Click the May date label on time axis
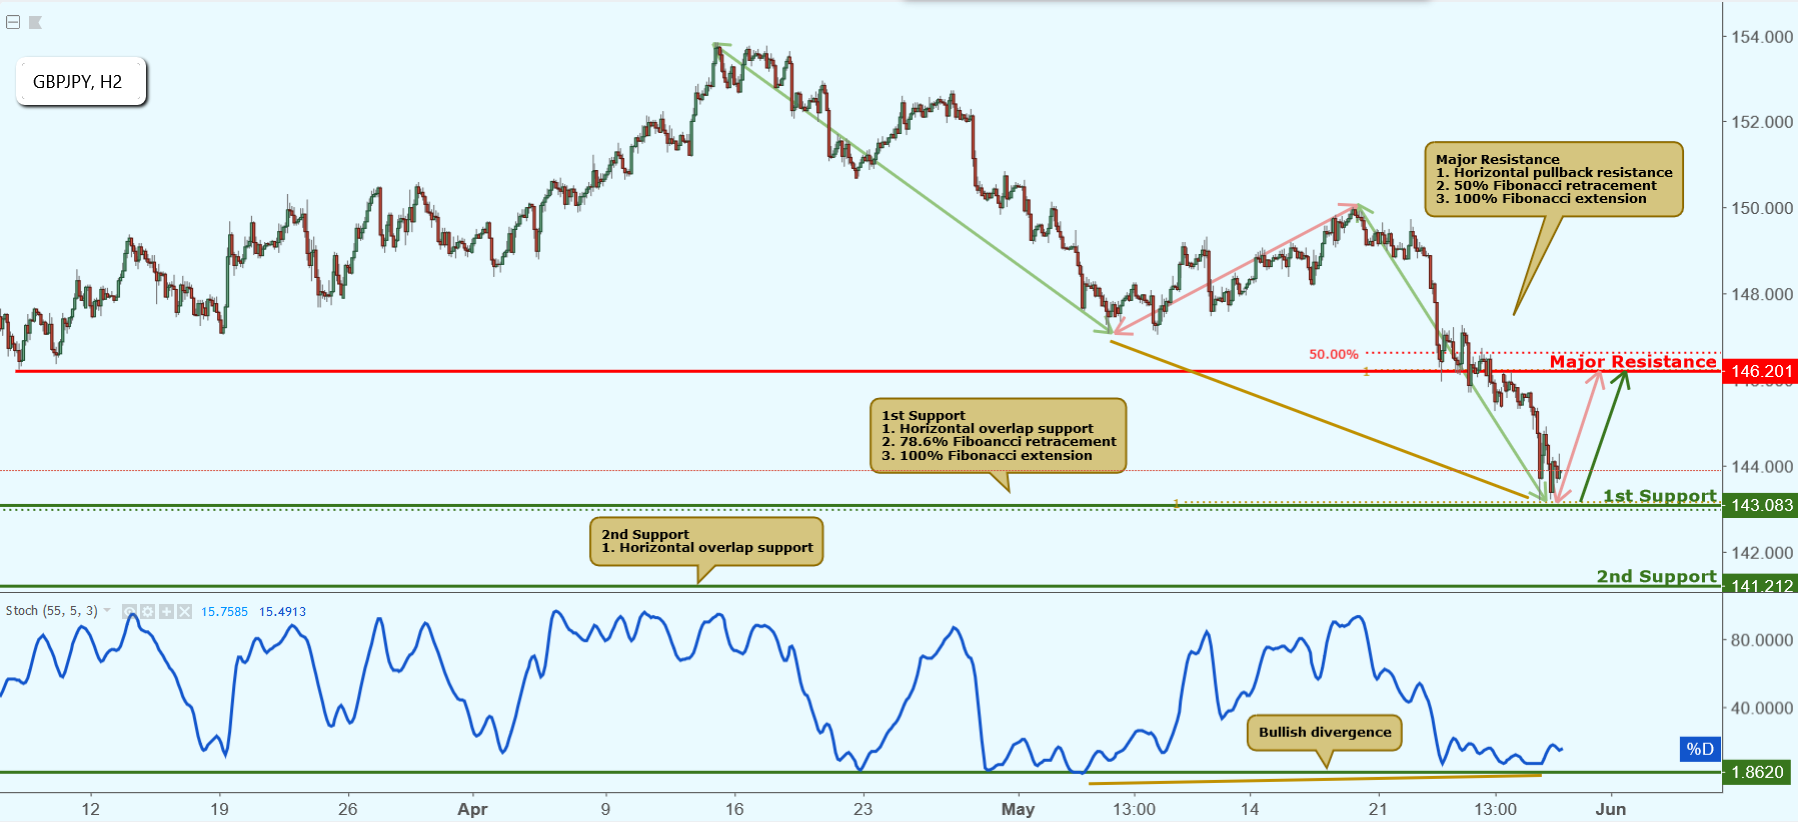 click(x=1018, y=809)
